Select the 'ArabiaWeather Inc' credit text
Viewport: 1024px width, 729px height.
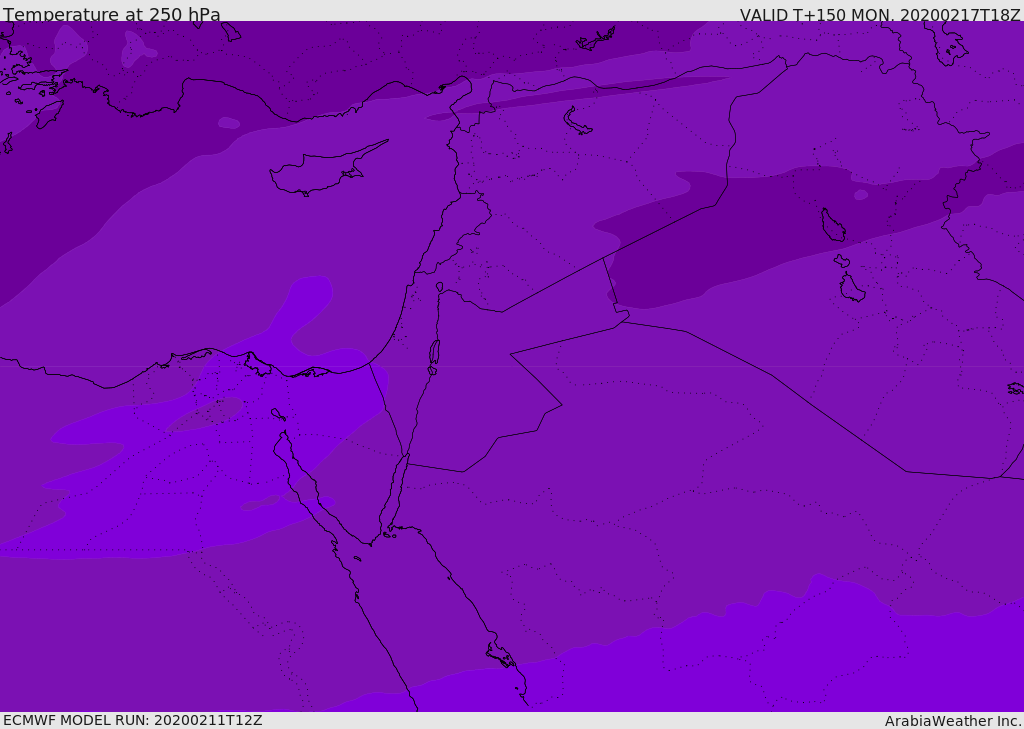[953, 721]
